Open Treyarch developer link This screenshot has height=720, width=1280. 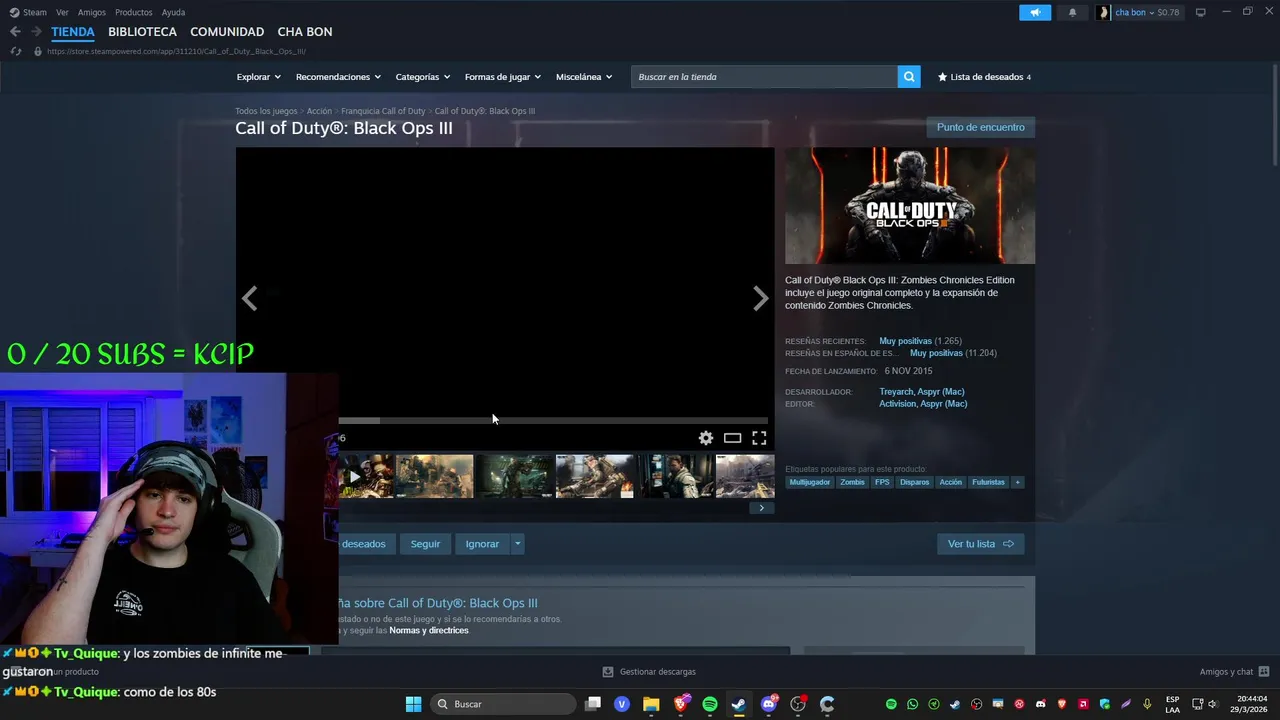point(896,392)
